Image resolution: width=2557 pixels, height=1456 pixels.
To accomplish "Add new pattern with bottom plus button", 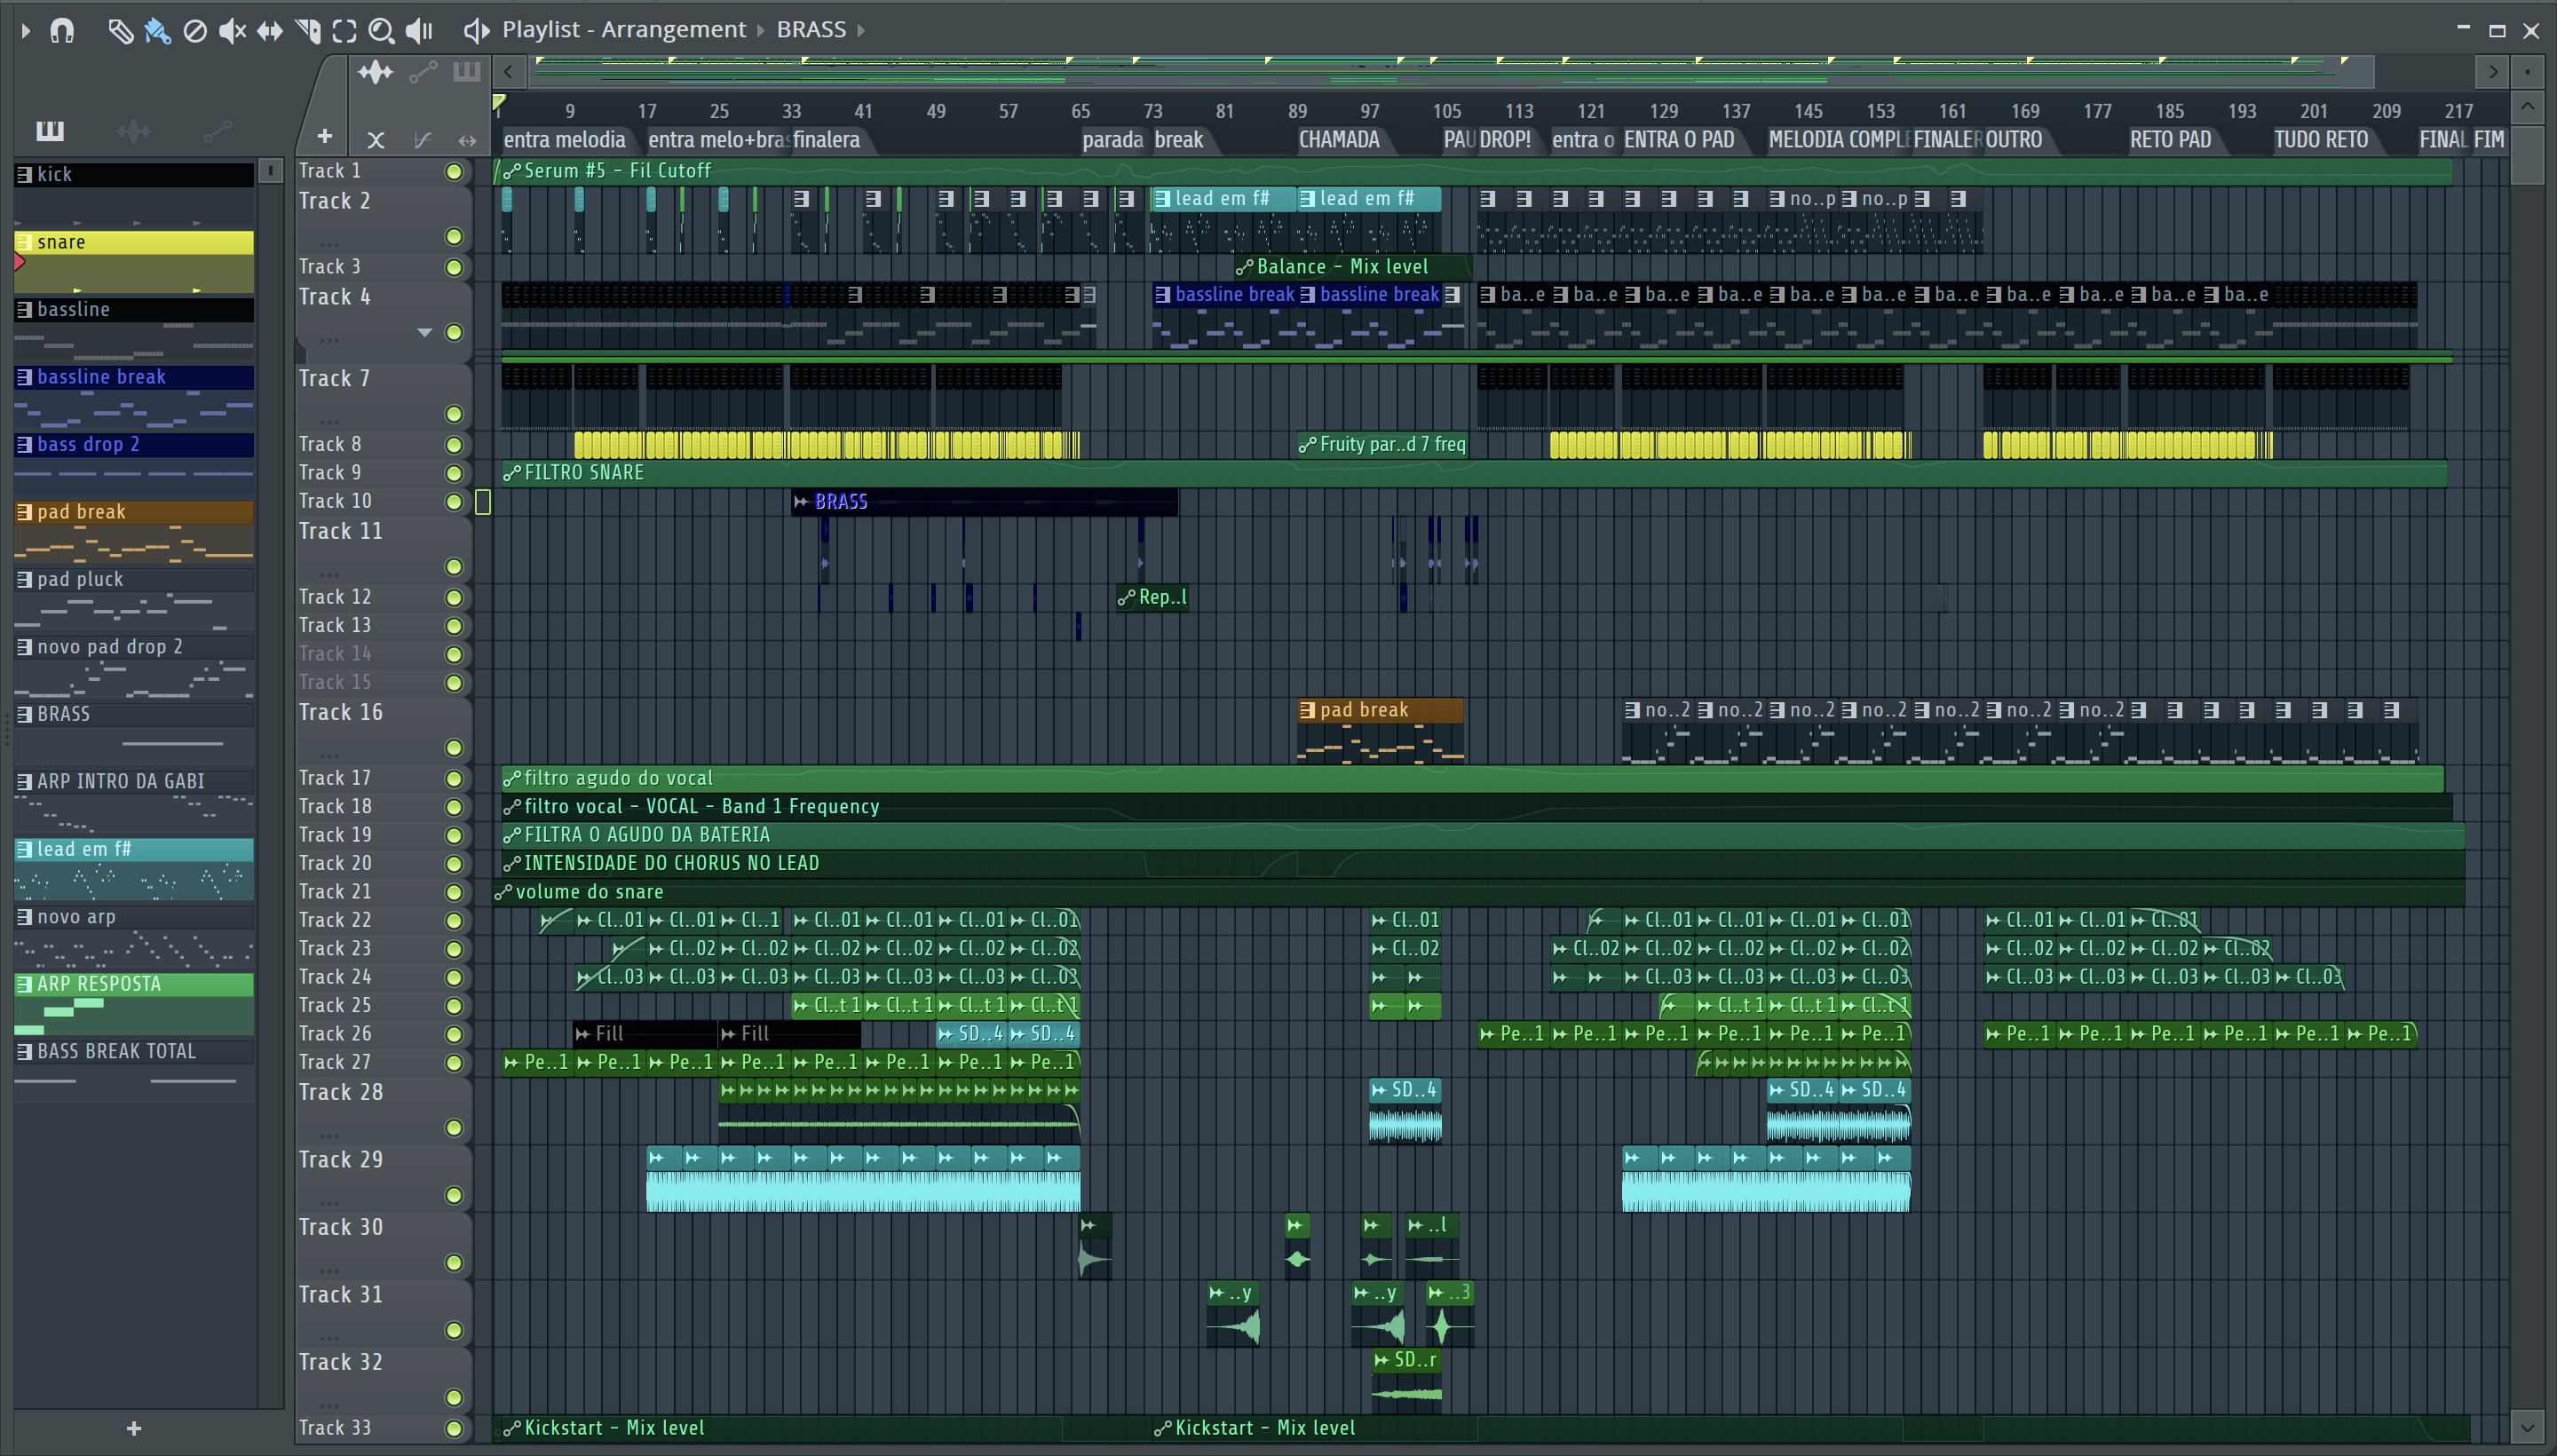I will point(134,1429).
